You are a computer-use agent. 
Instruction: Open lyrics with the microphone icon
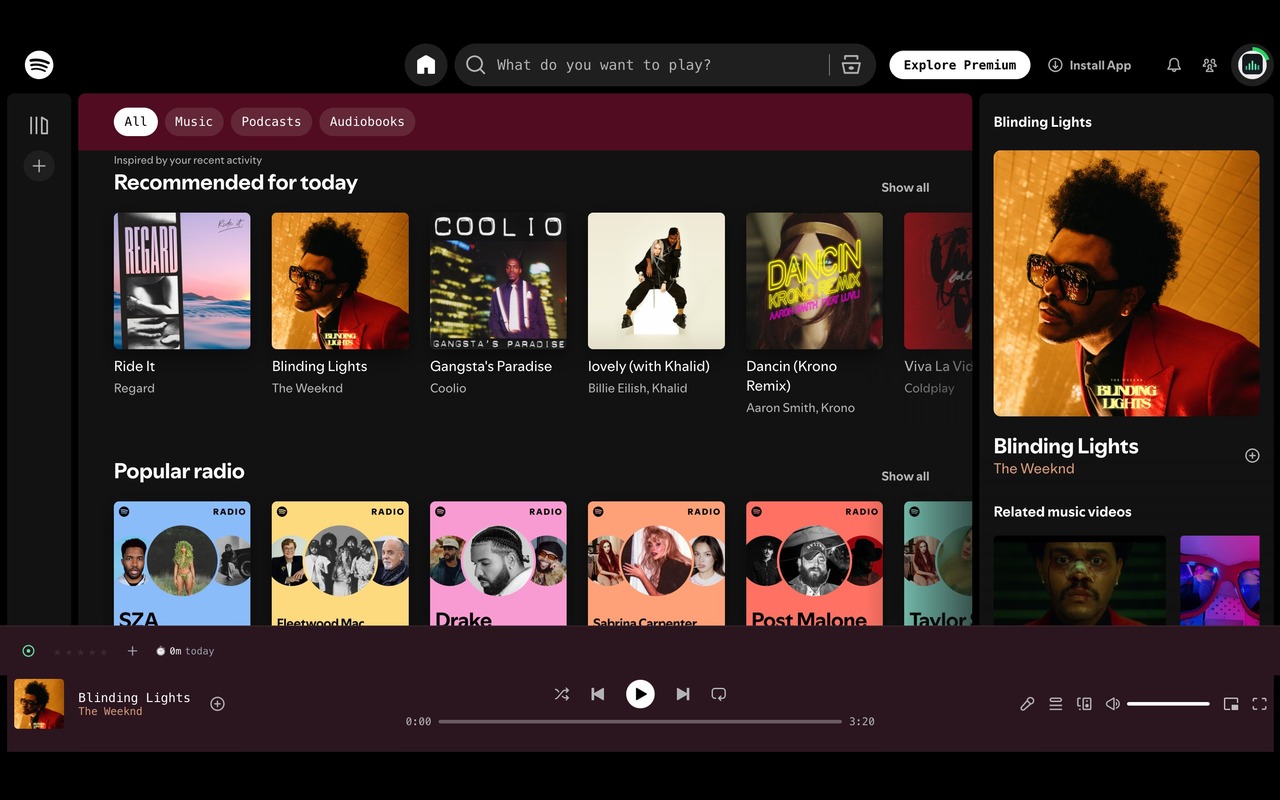1027,704
